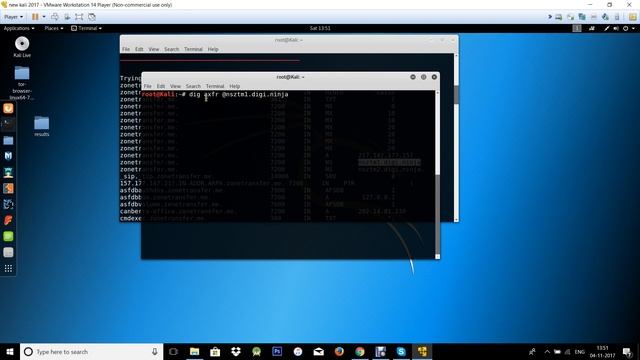This screenshot has width=640, height=360.
Task: Open Help menu in front terminal
Action: click(235, 86)
